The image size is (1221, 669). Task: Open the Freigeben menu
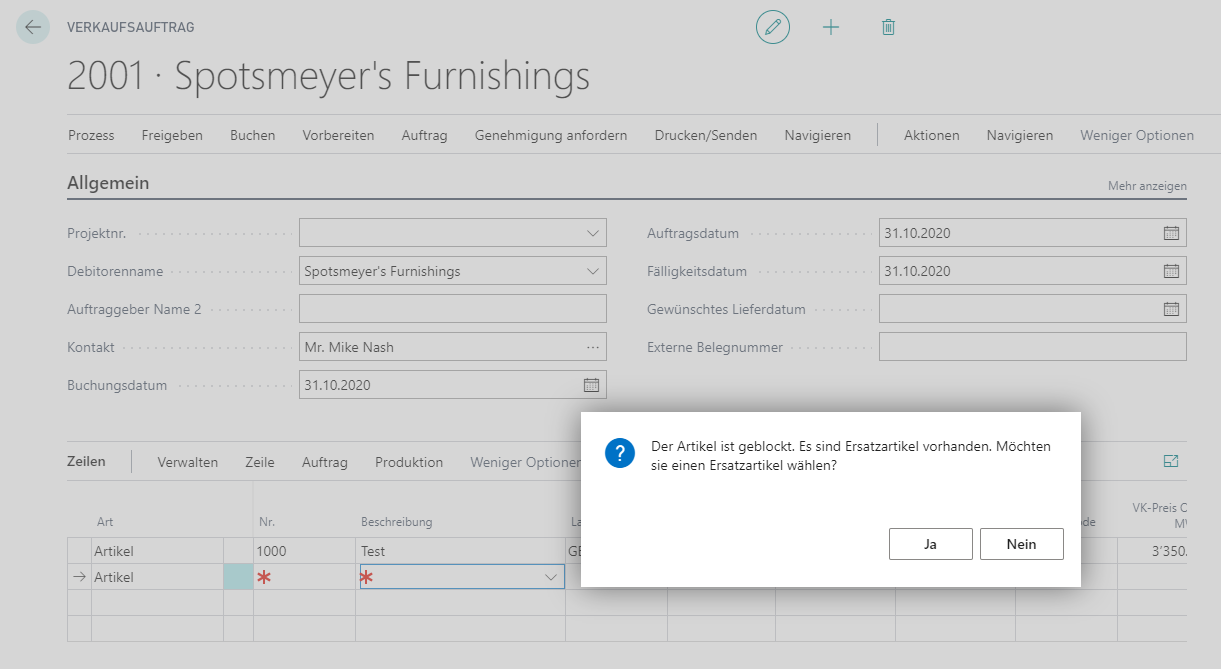coord(172,135)
